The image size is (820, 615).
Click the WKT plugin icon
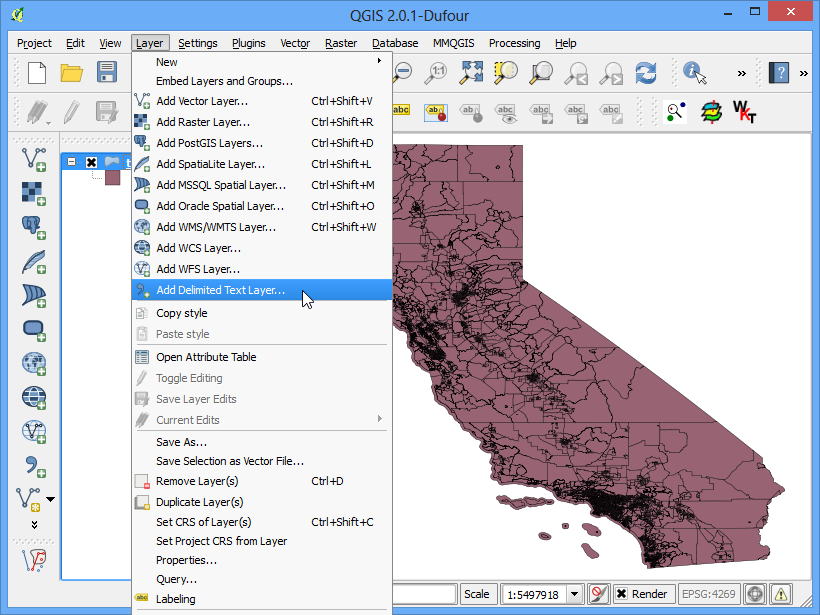pos(744,112)
